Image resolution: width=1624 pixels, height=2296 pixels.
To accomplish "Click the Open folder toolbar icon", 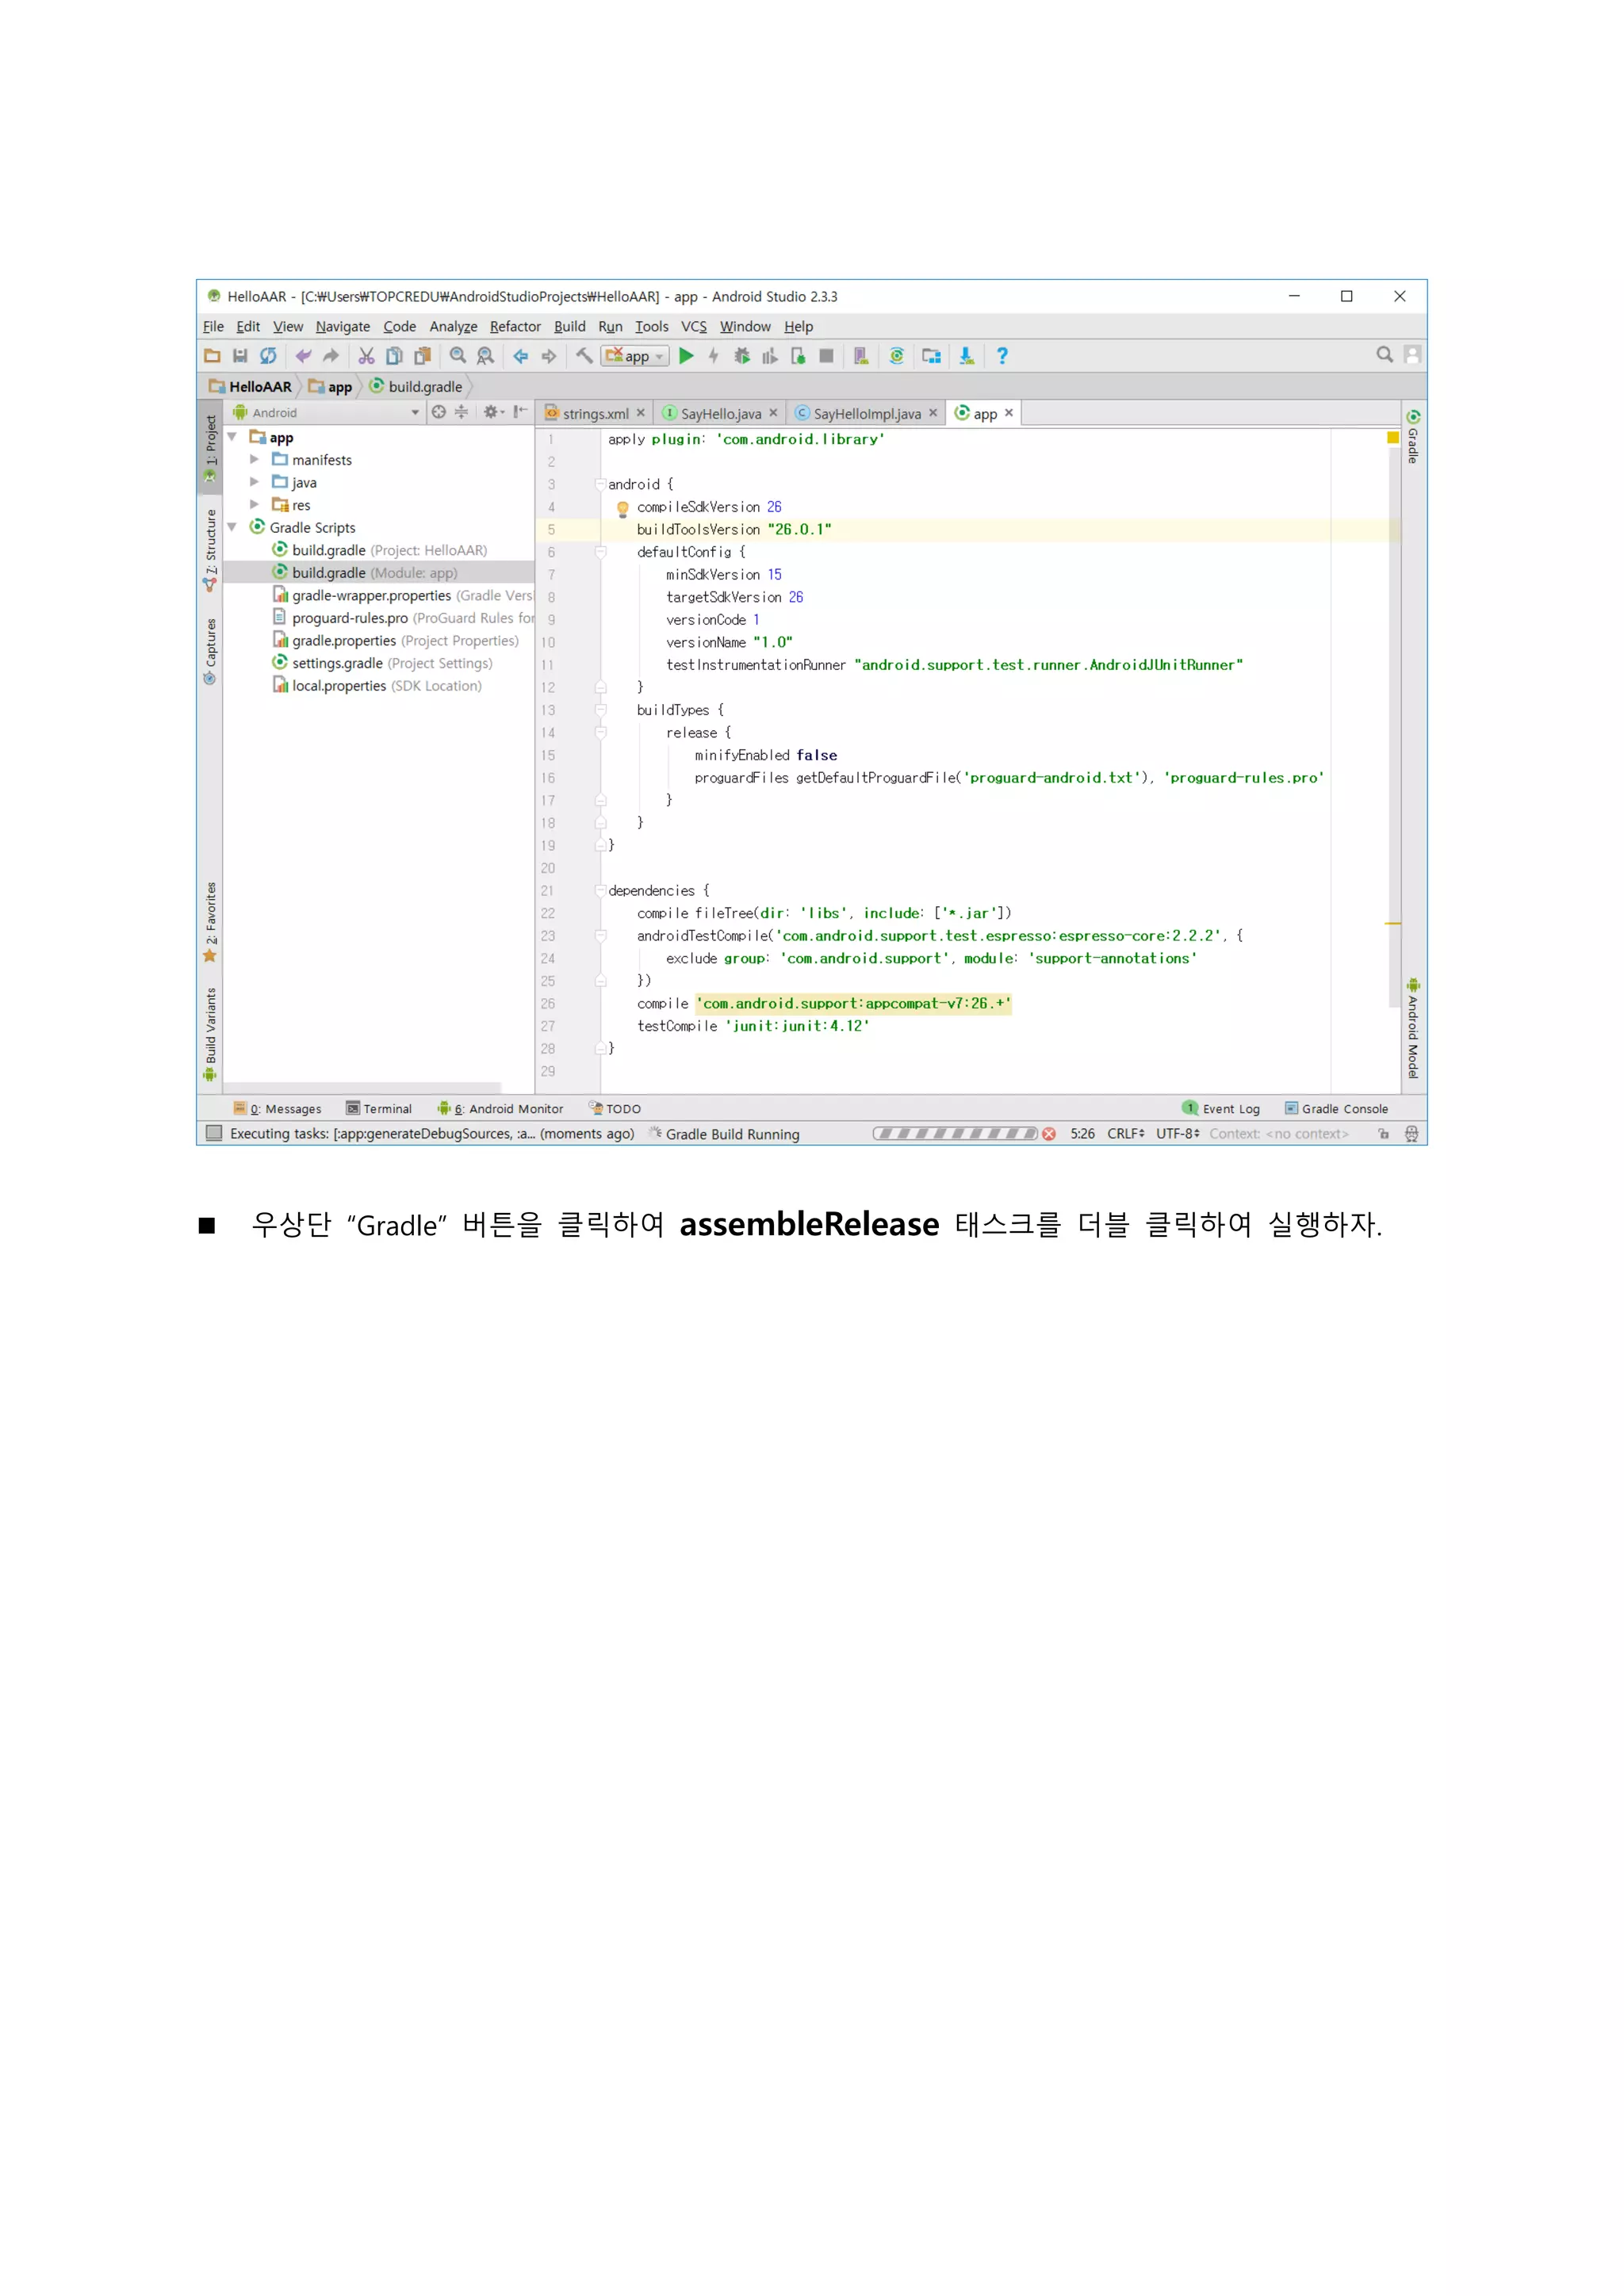I will (212, 356).
